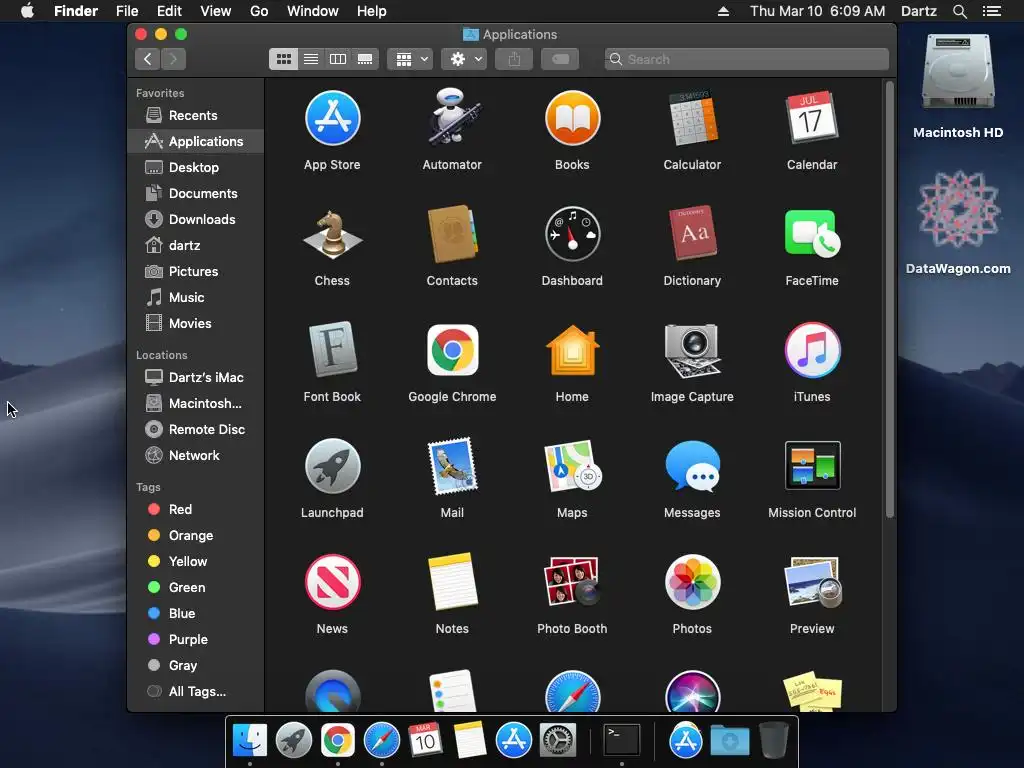1024x768 pixels.
Task: Open Notification Center in menu bar
Action: (x=992, y=11)
